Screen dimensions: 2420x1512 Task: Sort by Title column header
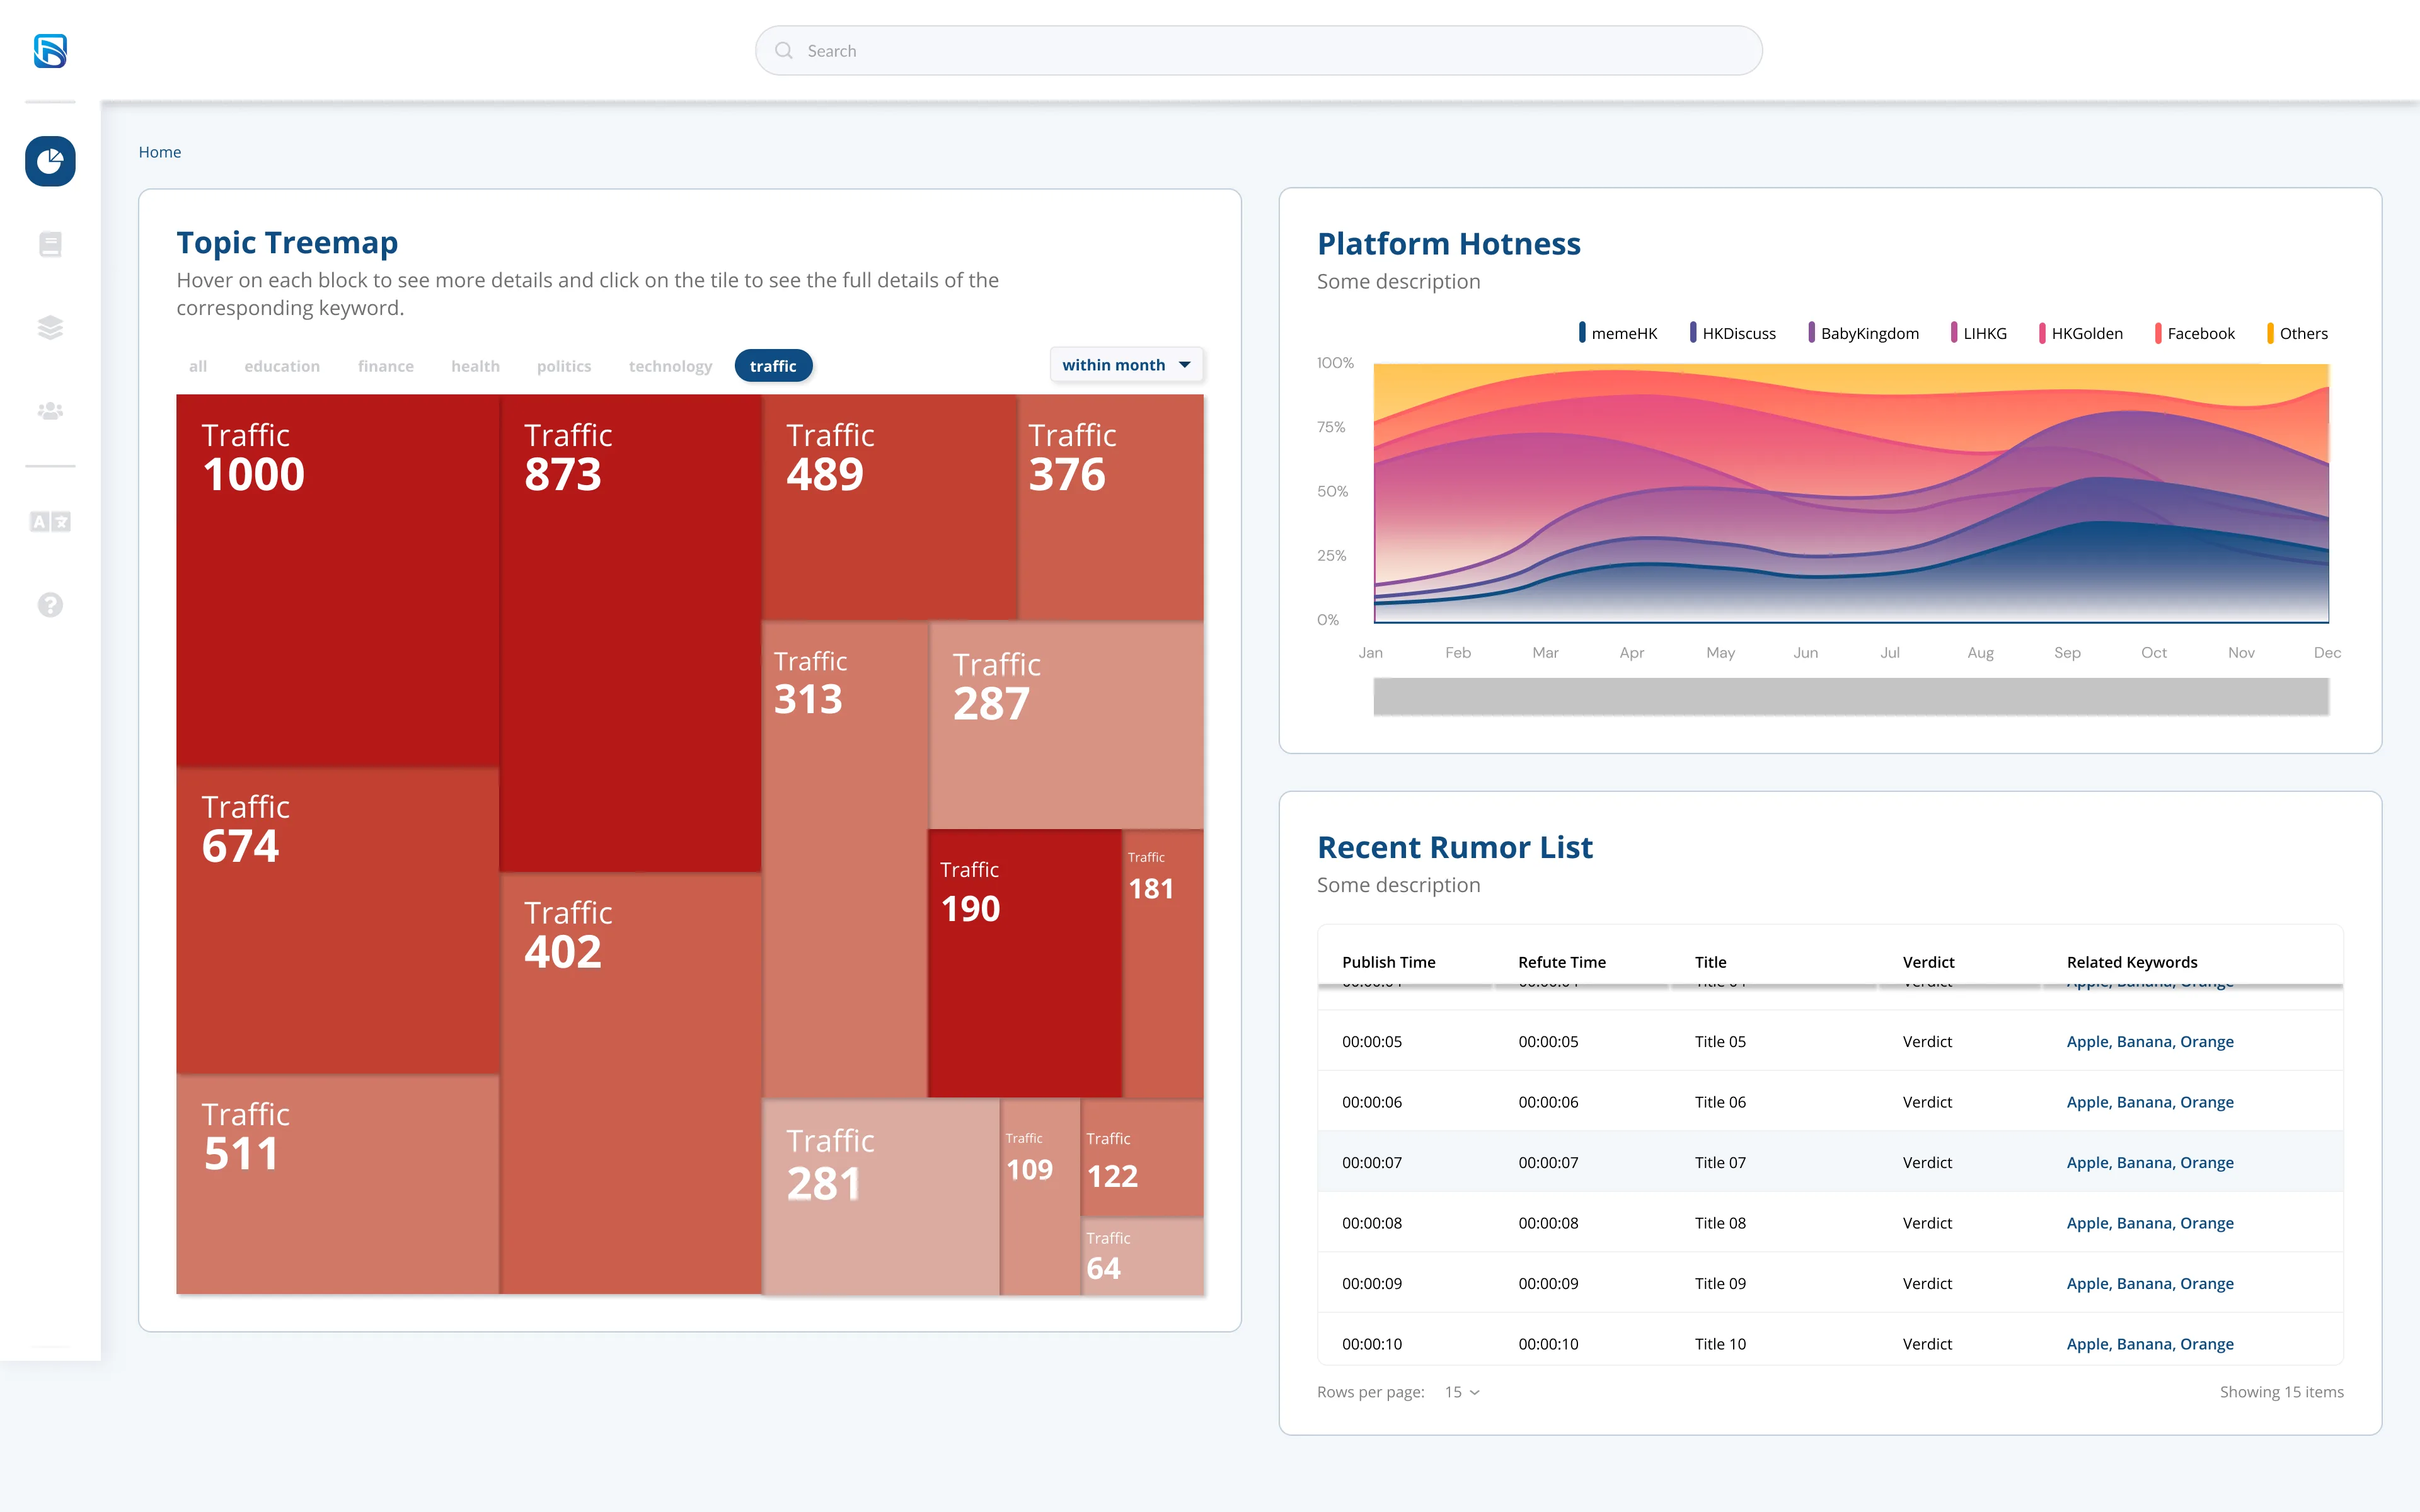coord(1710,962)
